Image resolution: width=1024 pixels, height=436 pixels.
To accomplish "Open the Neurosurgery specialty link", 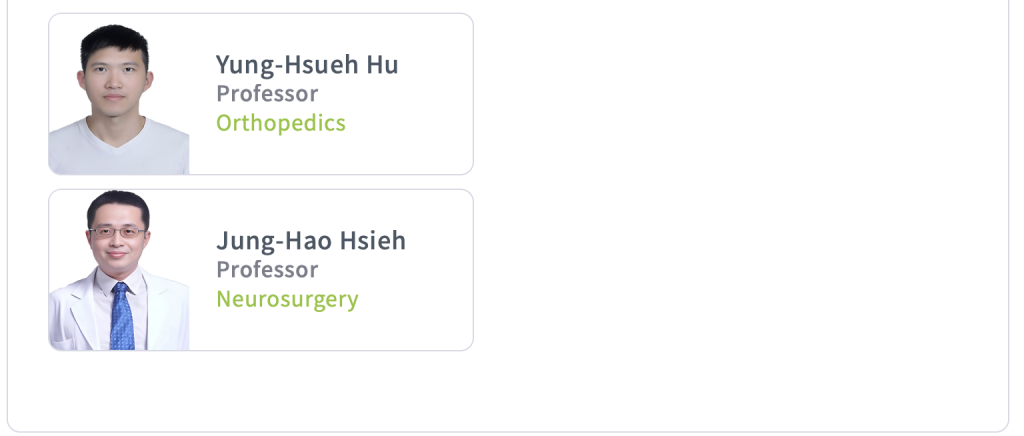I will coord(287,300).
